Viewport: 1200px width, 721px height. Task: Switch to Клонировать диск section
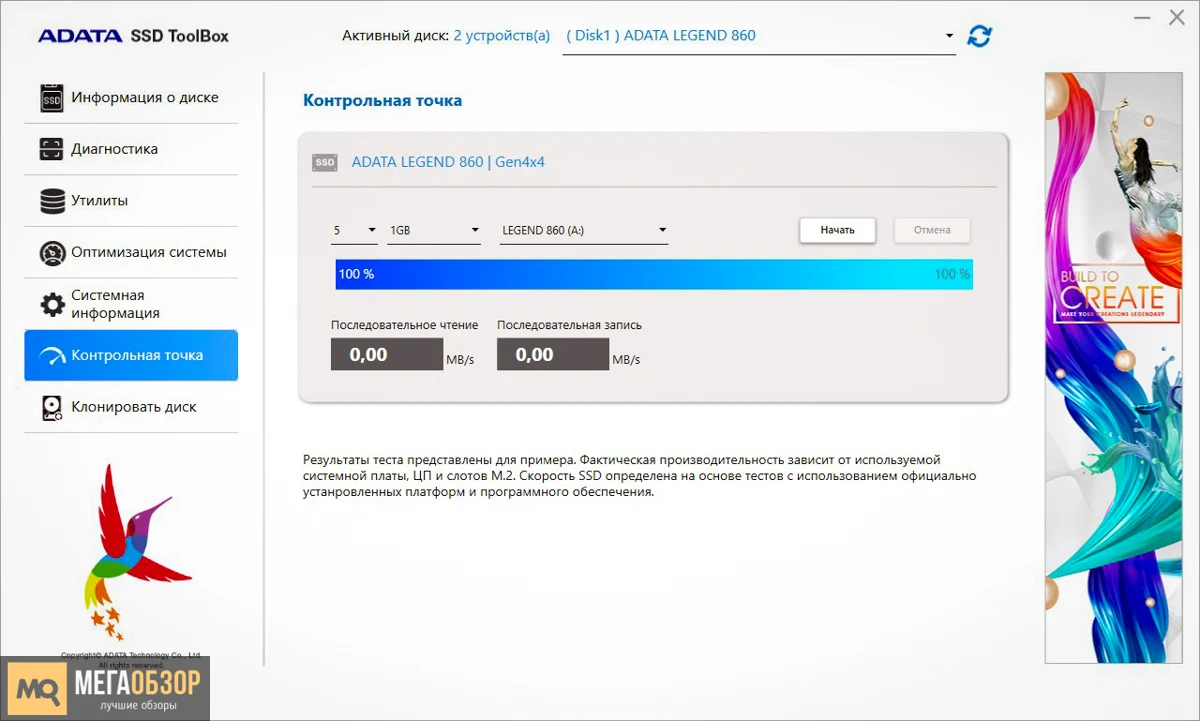(131, 407)
